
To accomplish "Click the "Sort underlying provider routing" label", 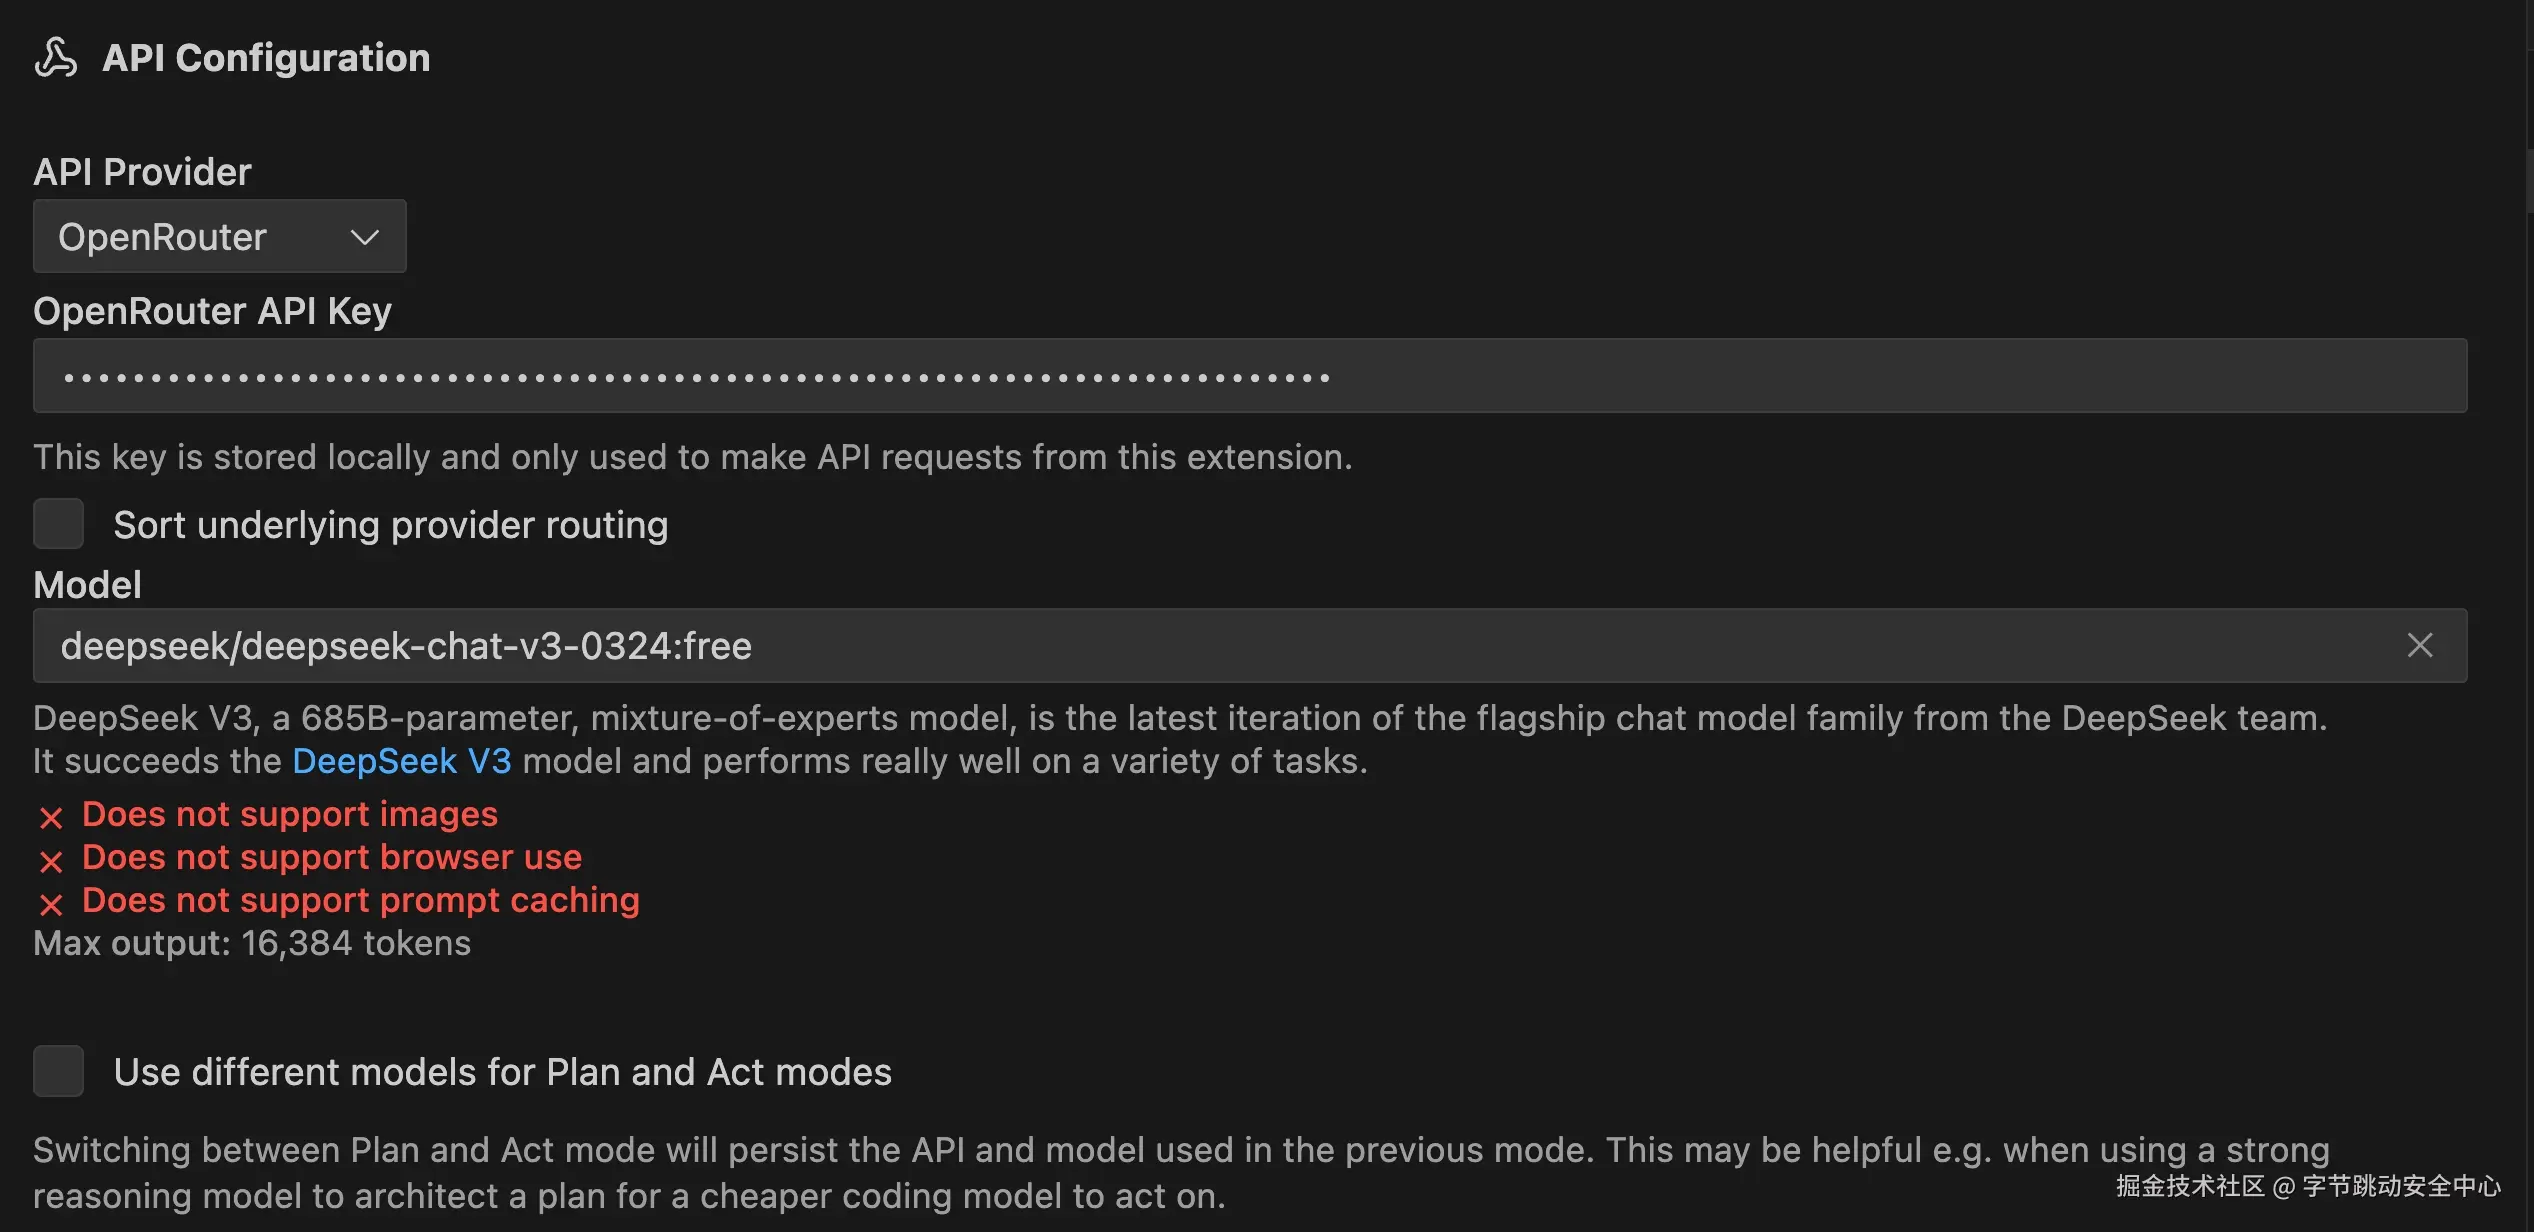I will [x=390, y=525].
